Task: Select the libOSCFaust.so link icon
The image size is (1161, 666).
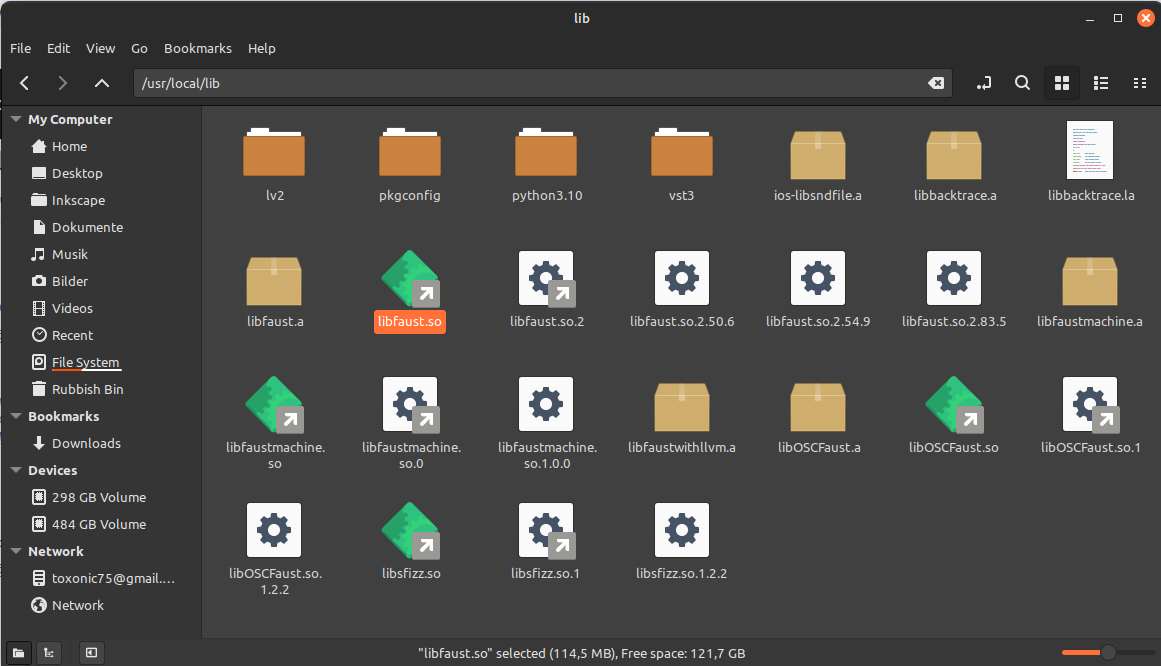Action: click(x=954, y=405)
